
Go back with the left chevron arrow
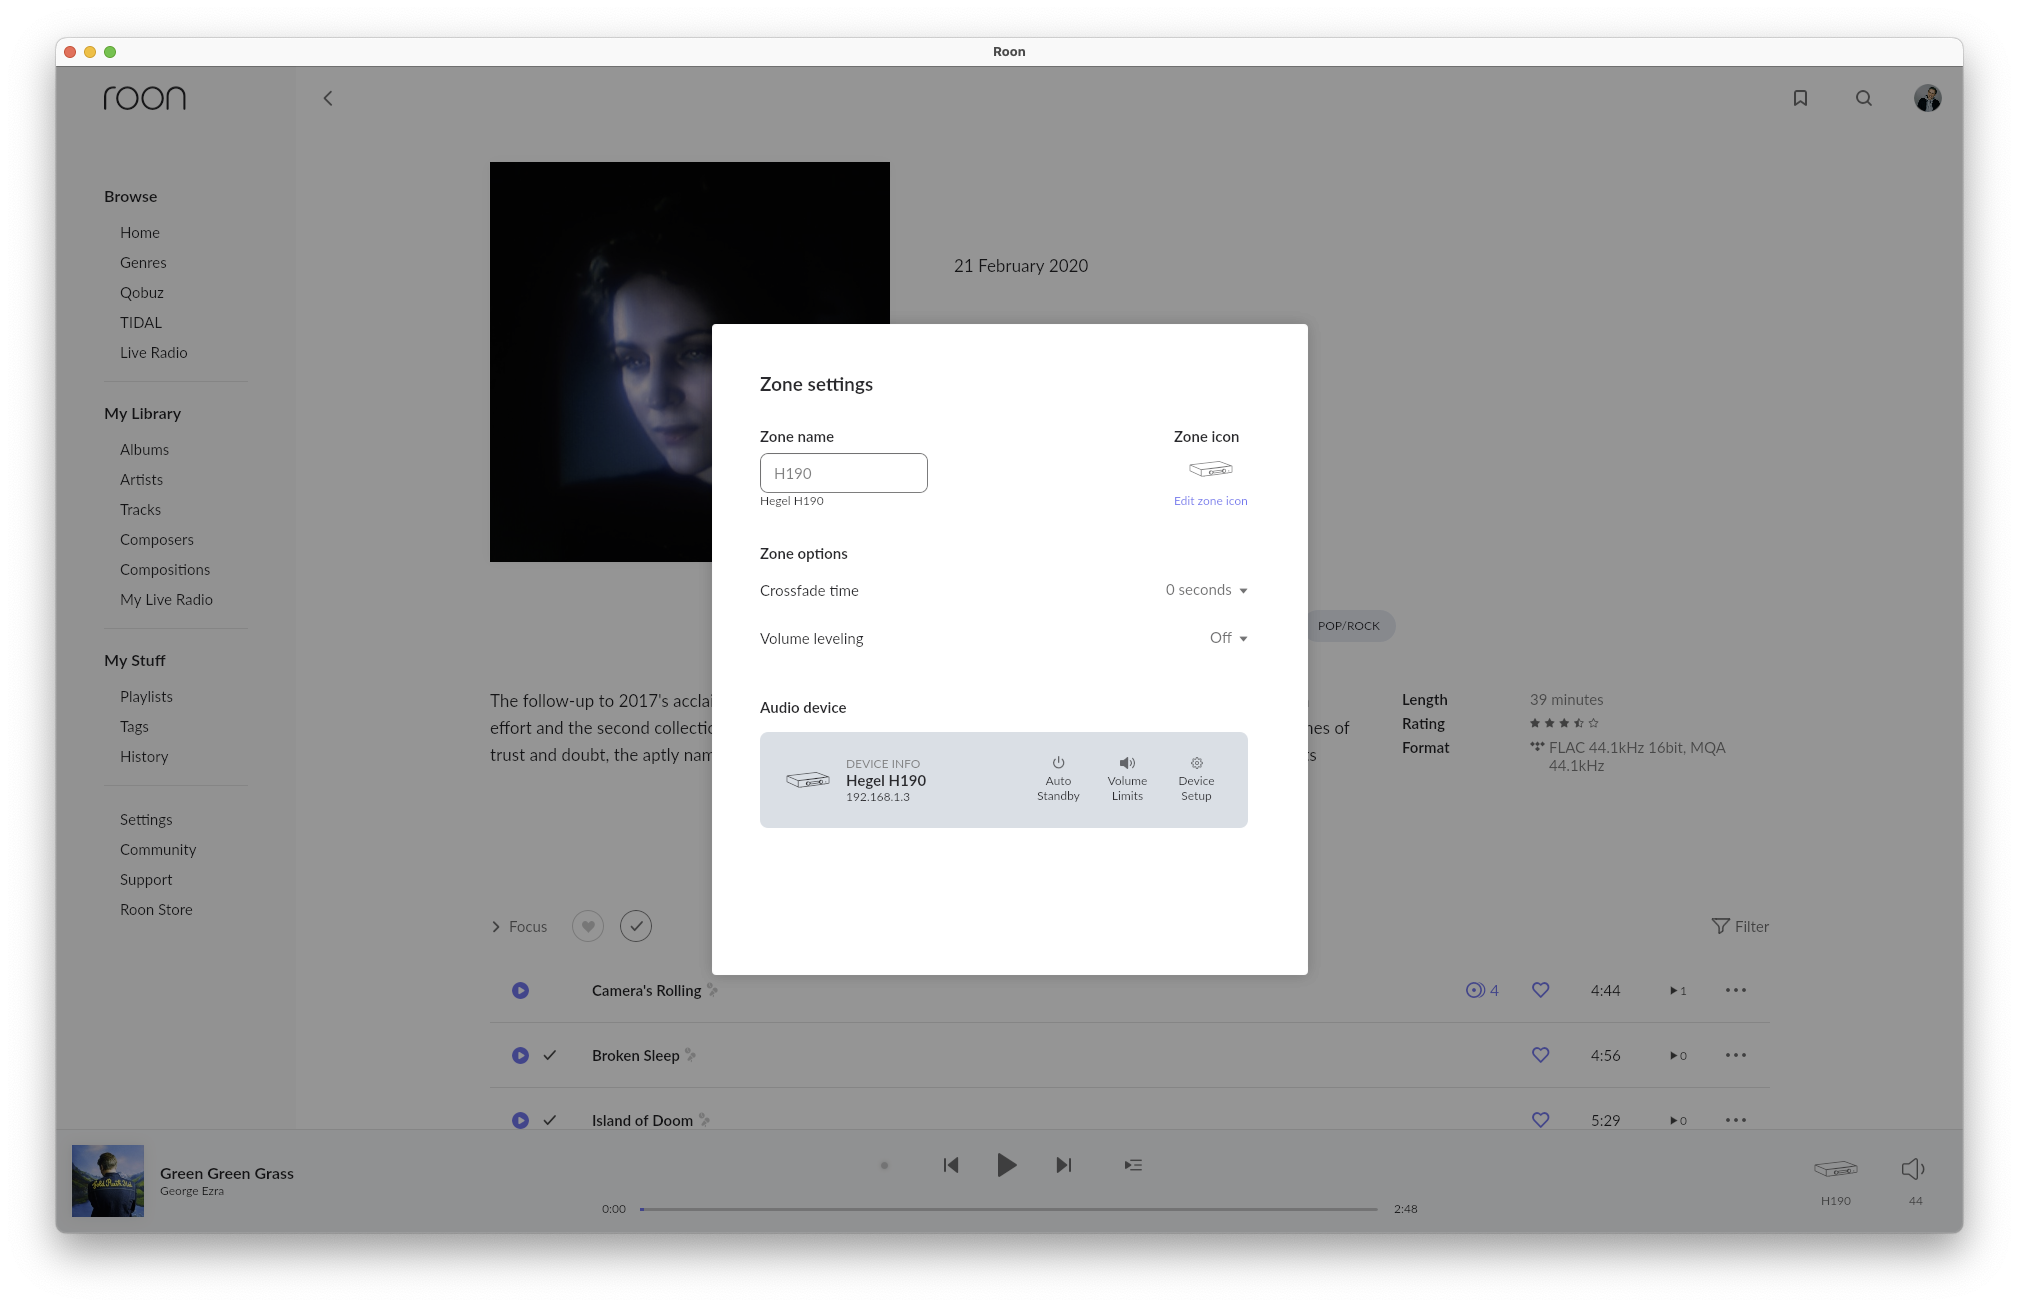coord(328,98)
